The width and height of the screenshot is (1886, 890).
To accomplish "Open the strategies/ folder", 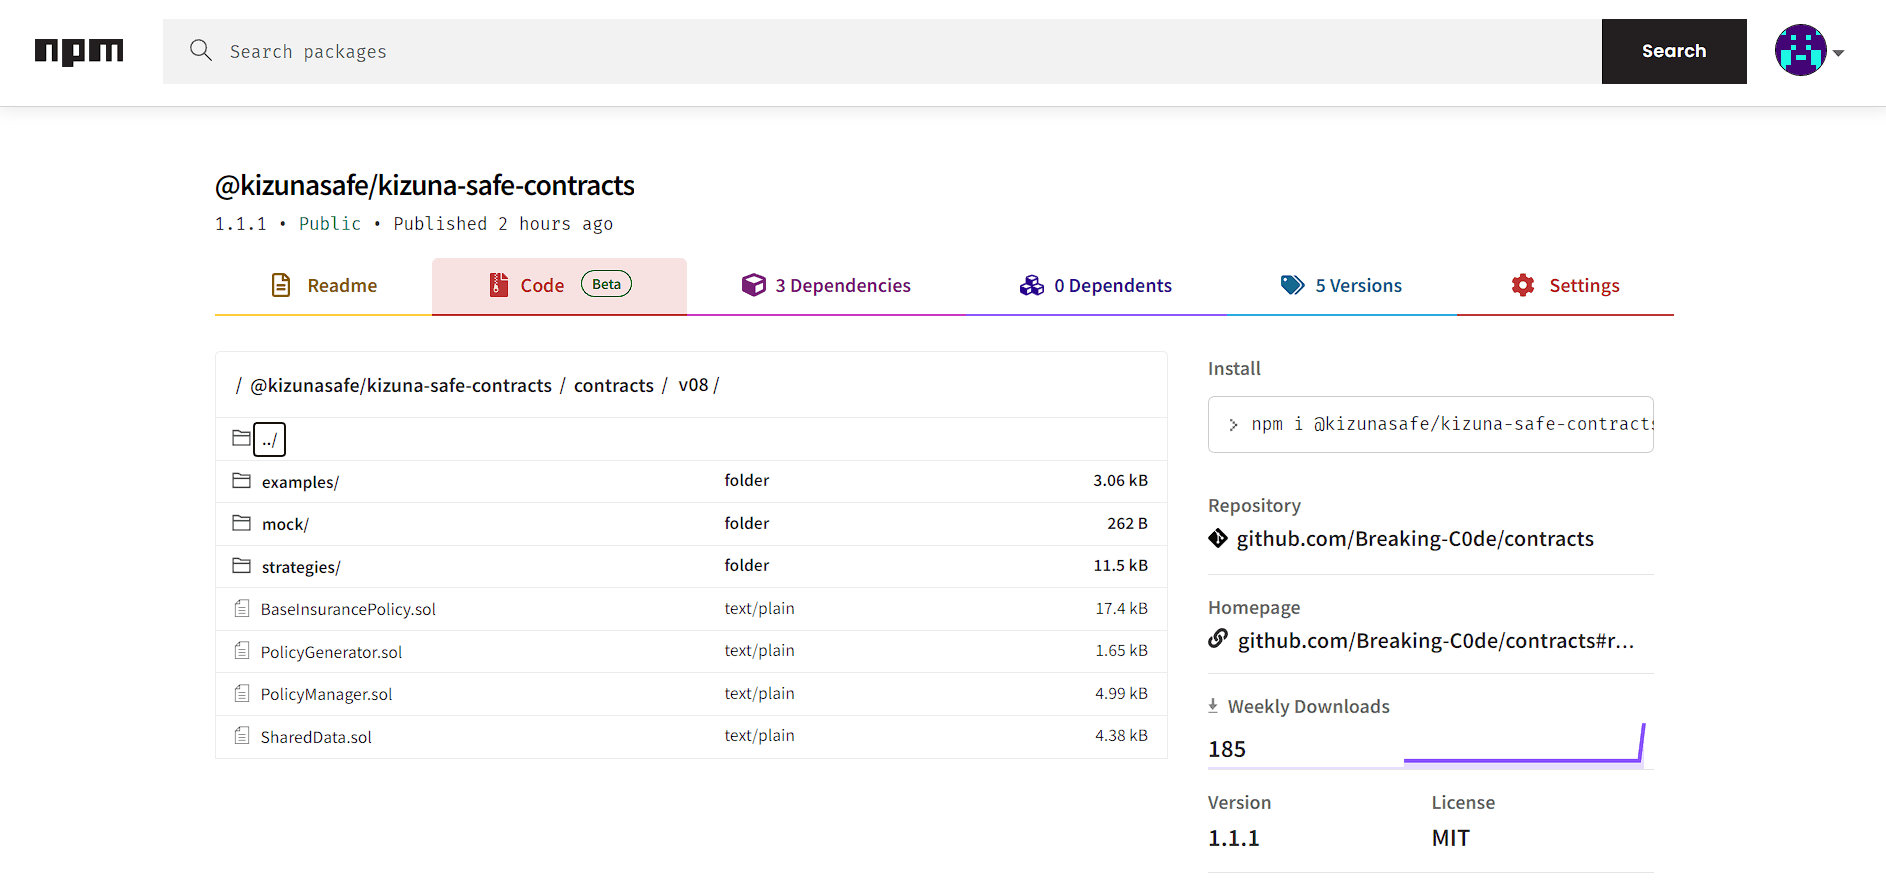I will [301, 567].
